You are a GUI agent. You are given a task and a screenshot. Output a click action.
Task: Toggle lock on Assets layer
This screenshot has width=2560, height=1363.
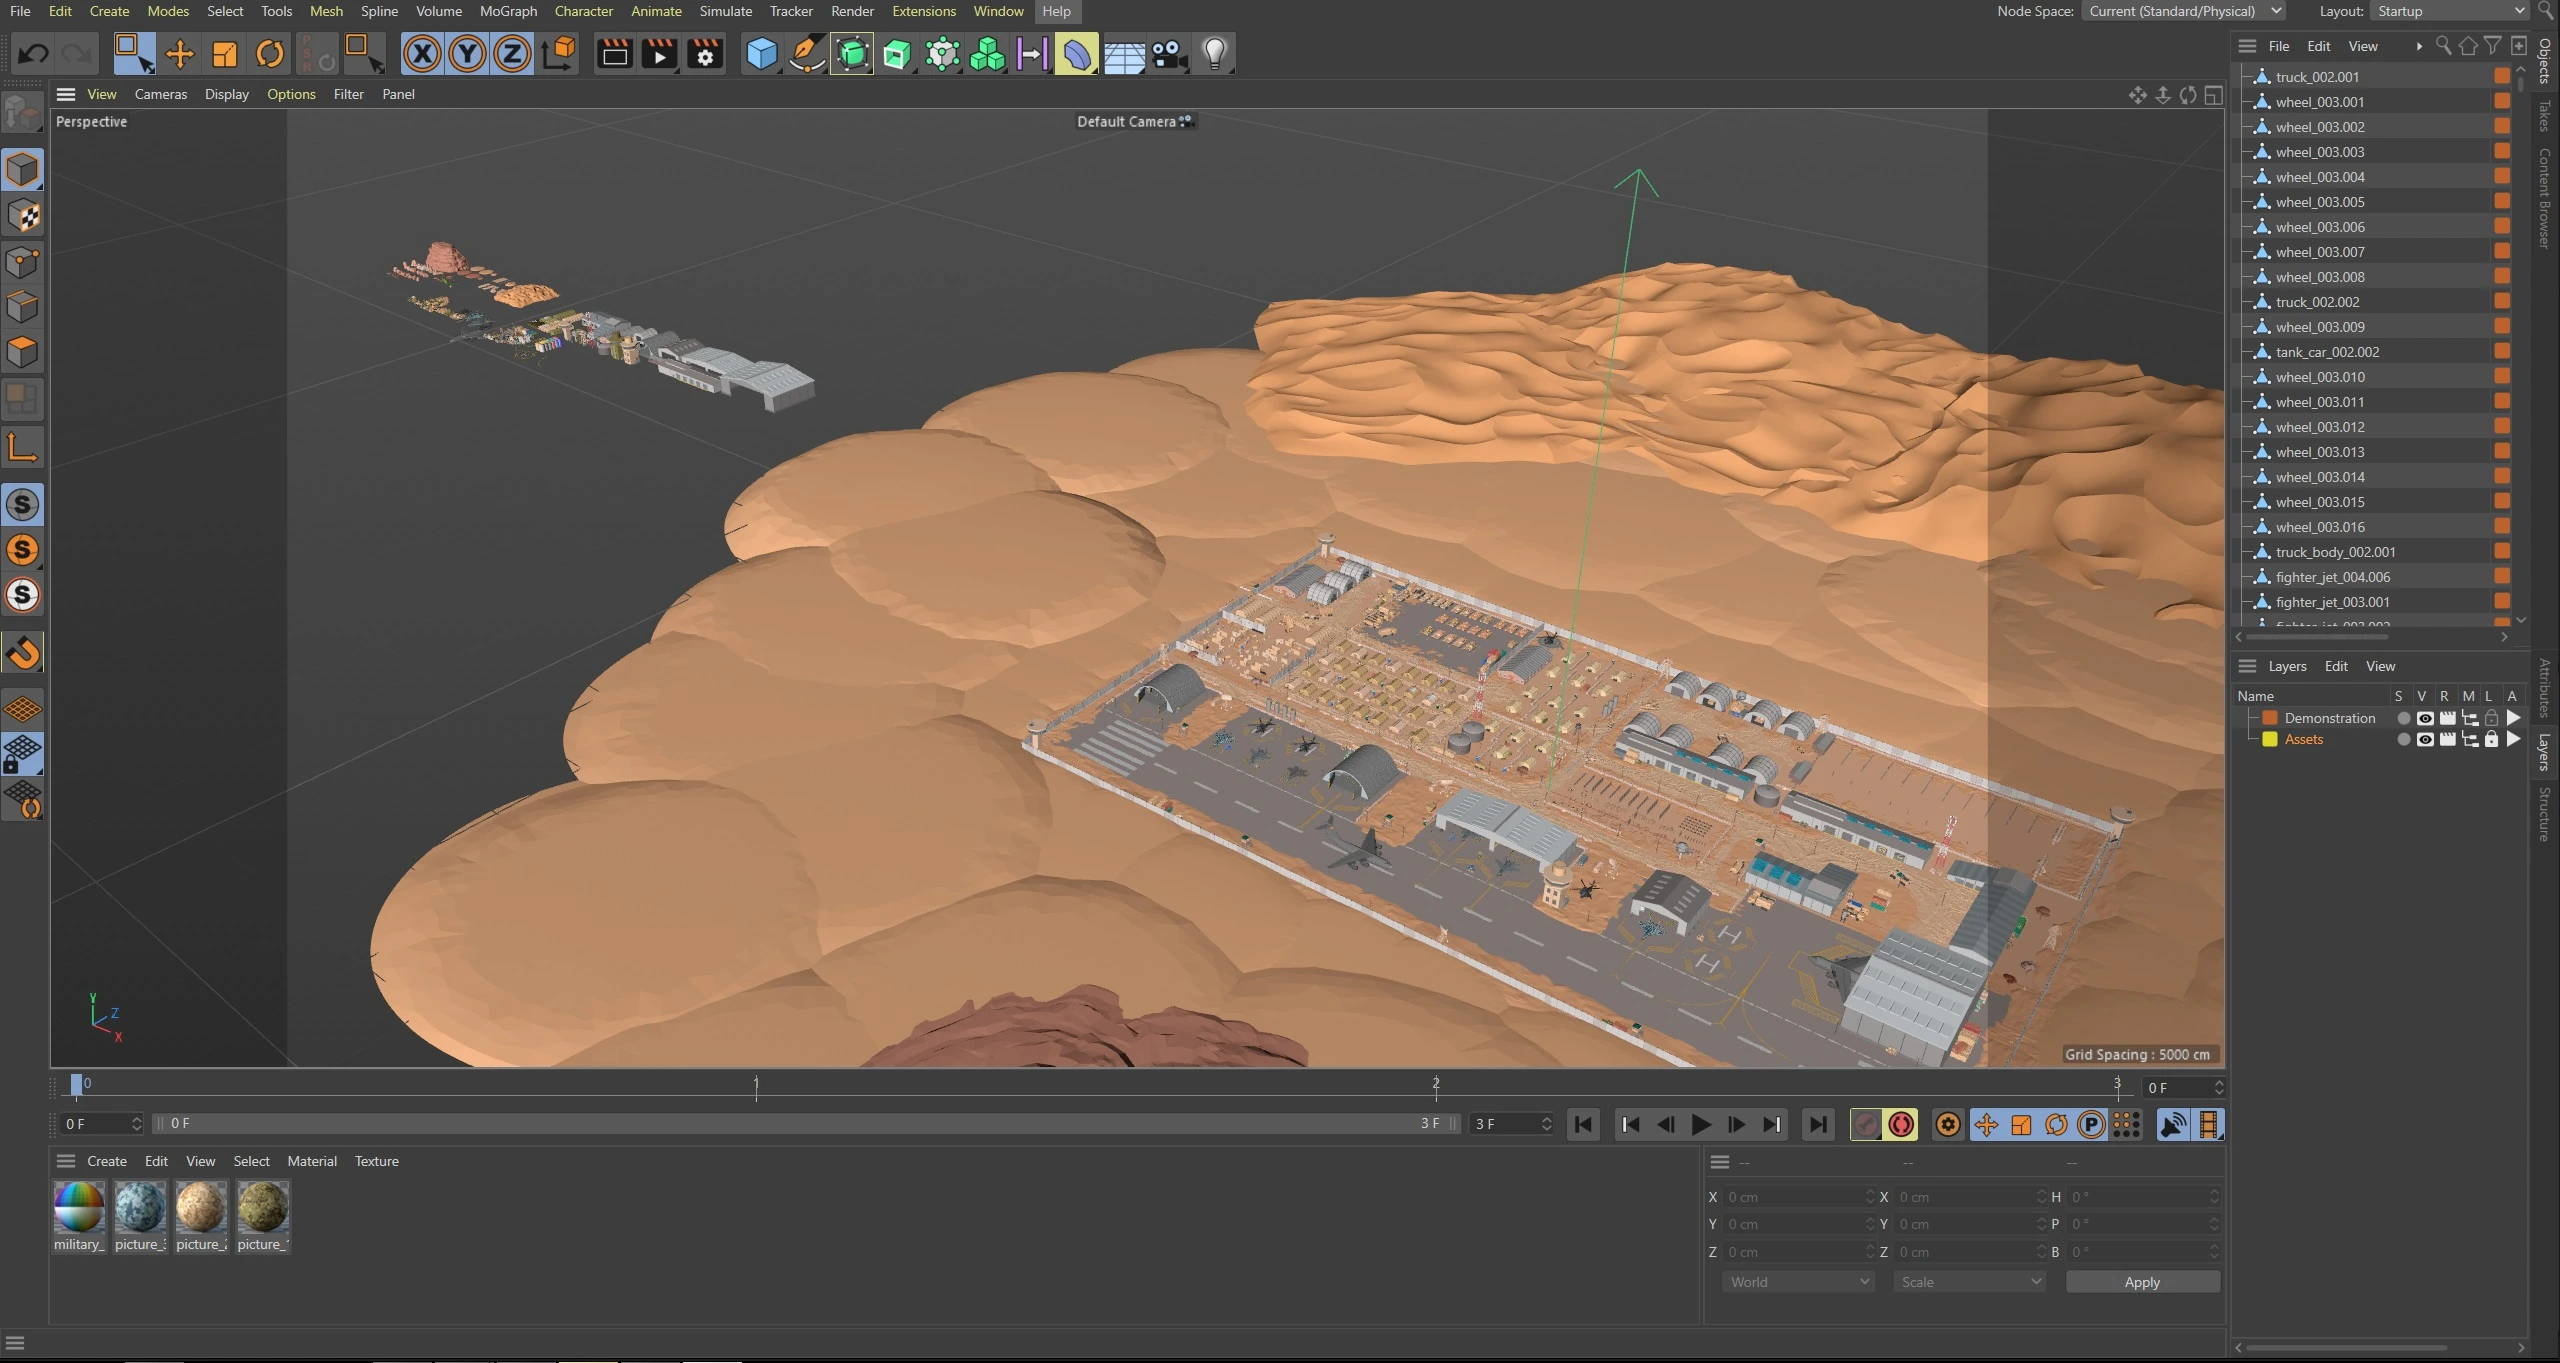pos(2491,740)
